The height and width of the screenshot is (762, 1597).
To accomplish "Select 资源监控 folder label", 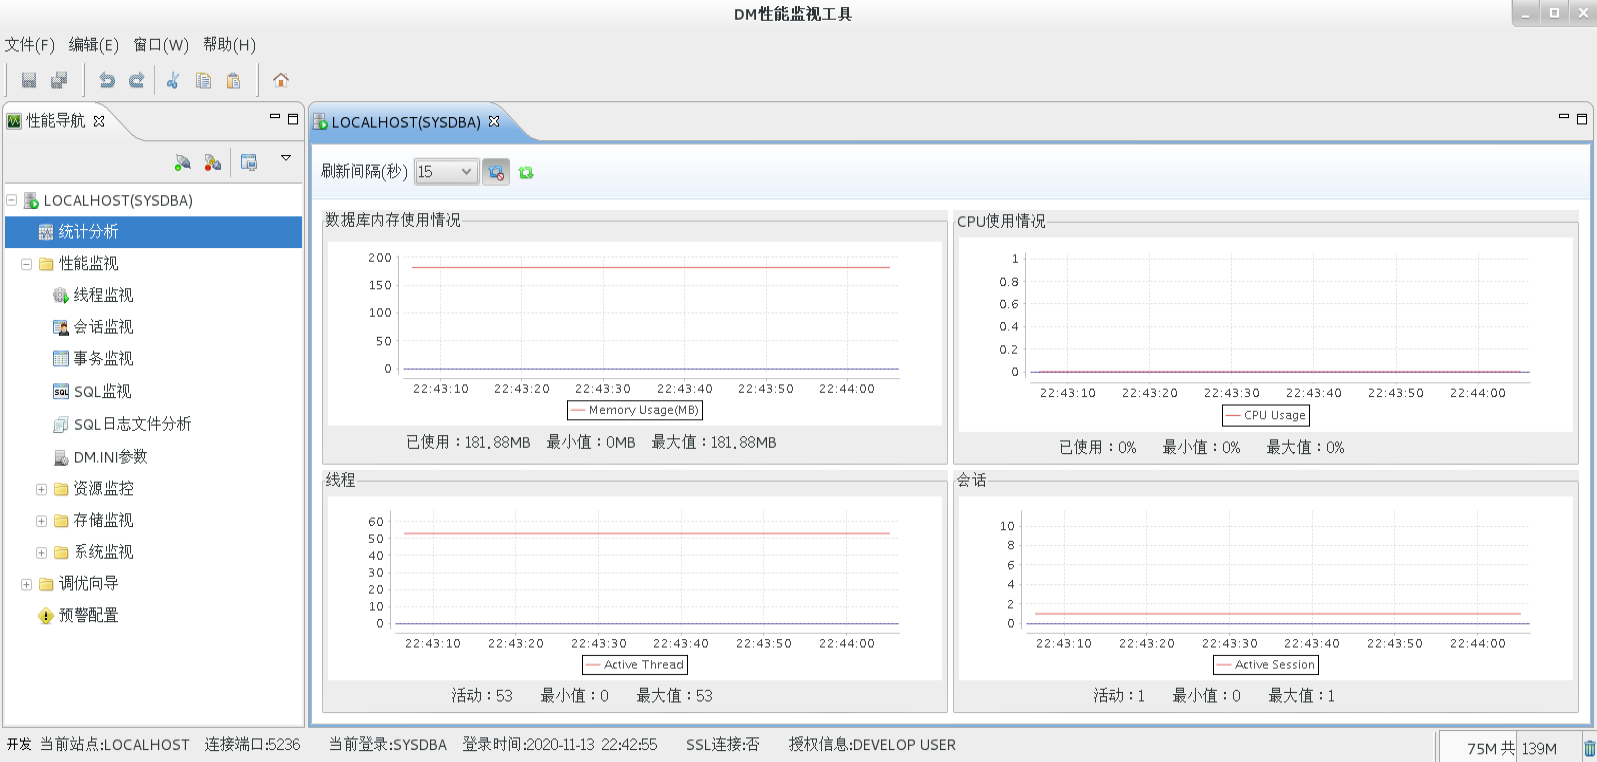I will point(103,489).
